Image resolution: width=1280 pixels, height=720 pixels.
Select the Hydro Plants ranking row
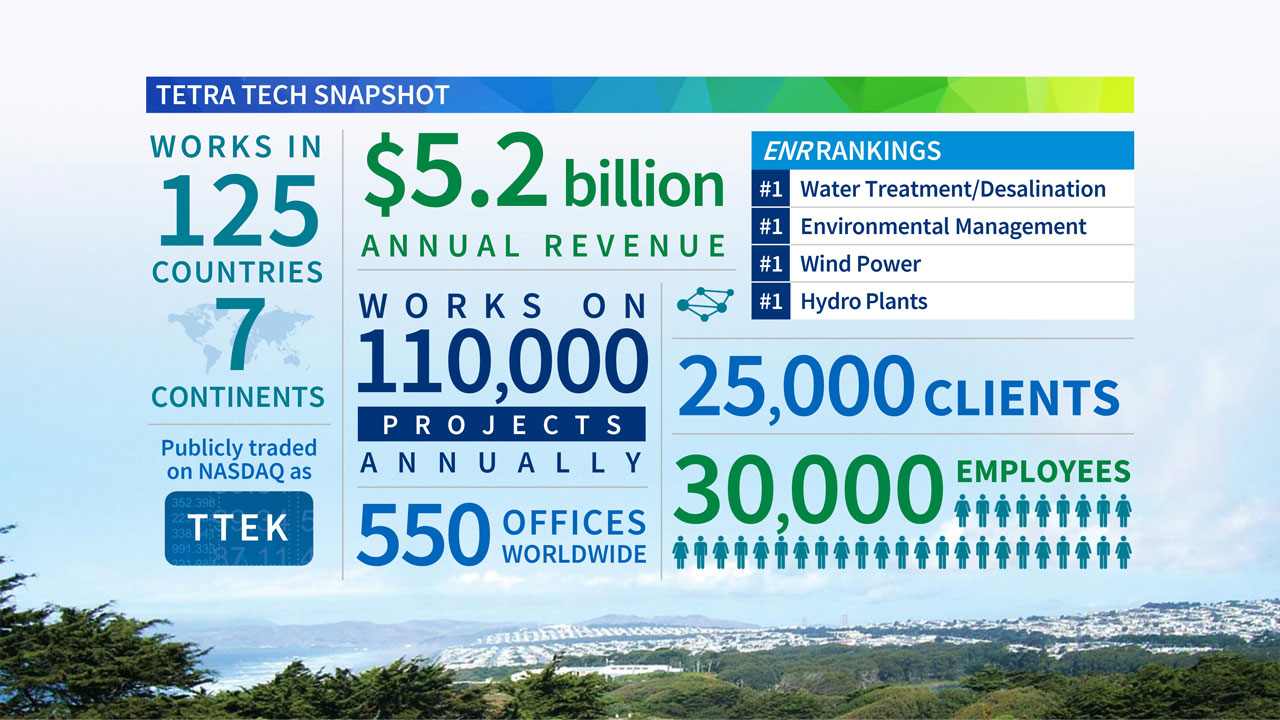click(942, 301)
